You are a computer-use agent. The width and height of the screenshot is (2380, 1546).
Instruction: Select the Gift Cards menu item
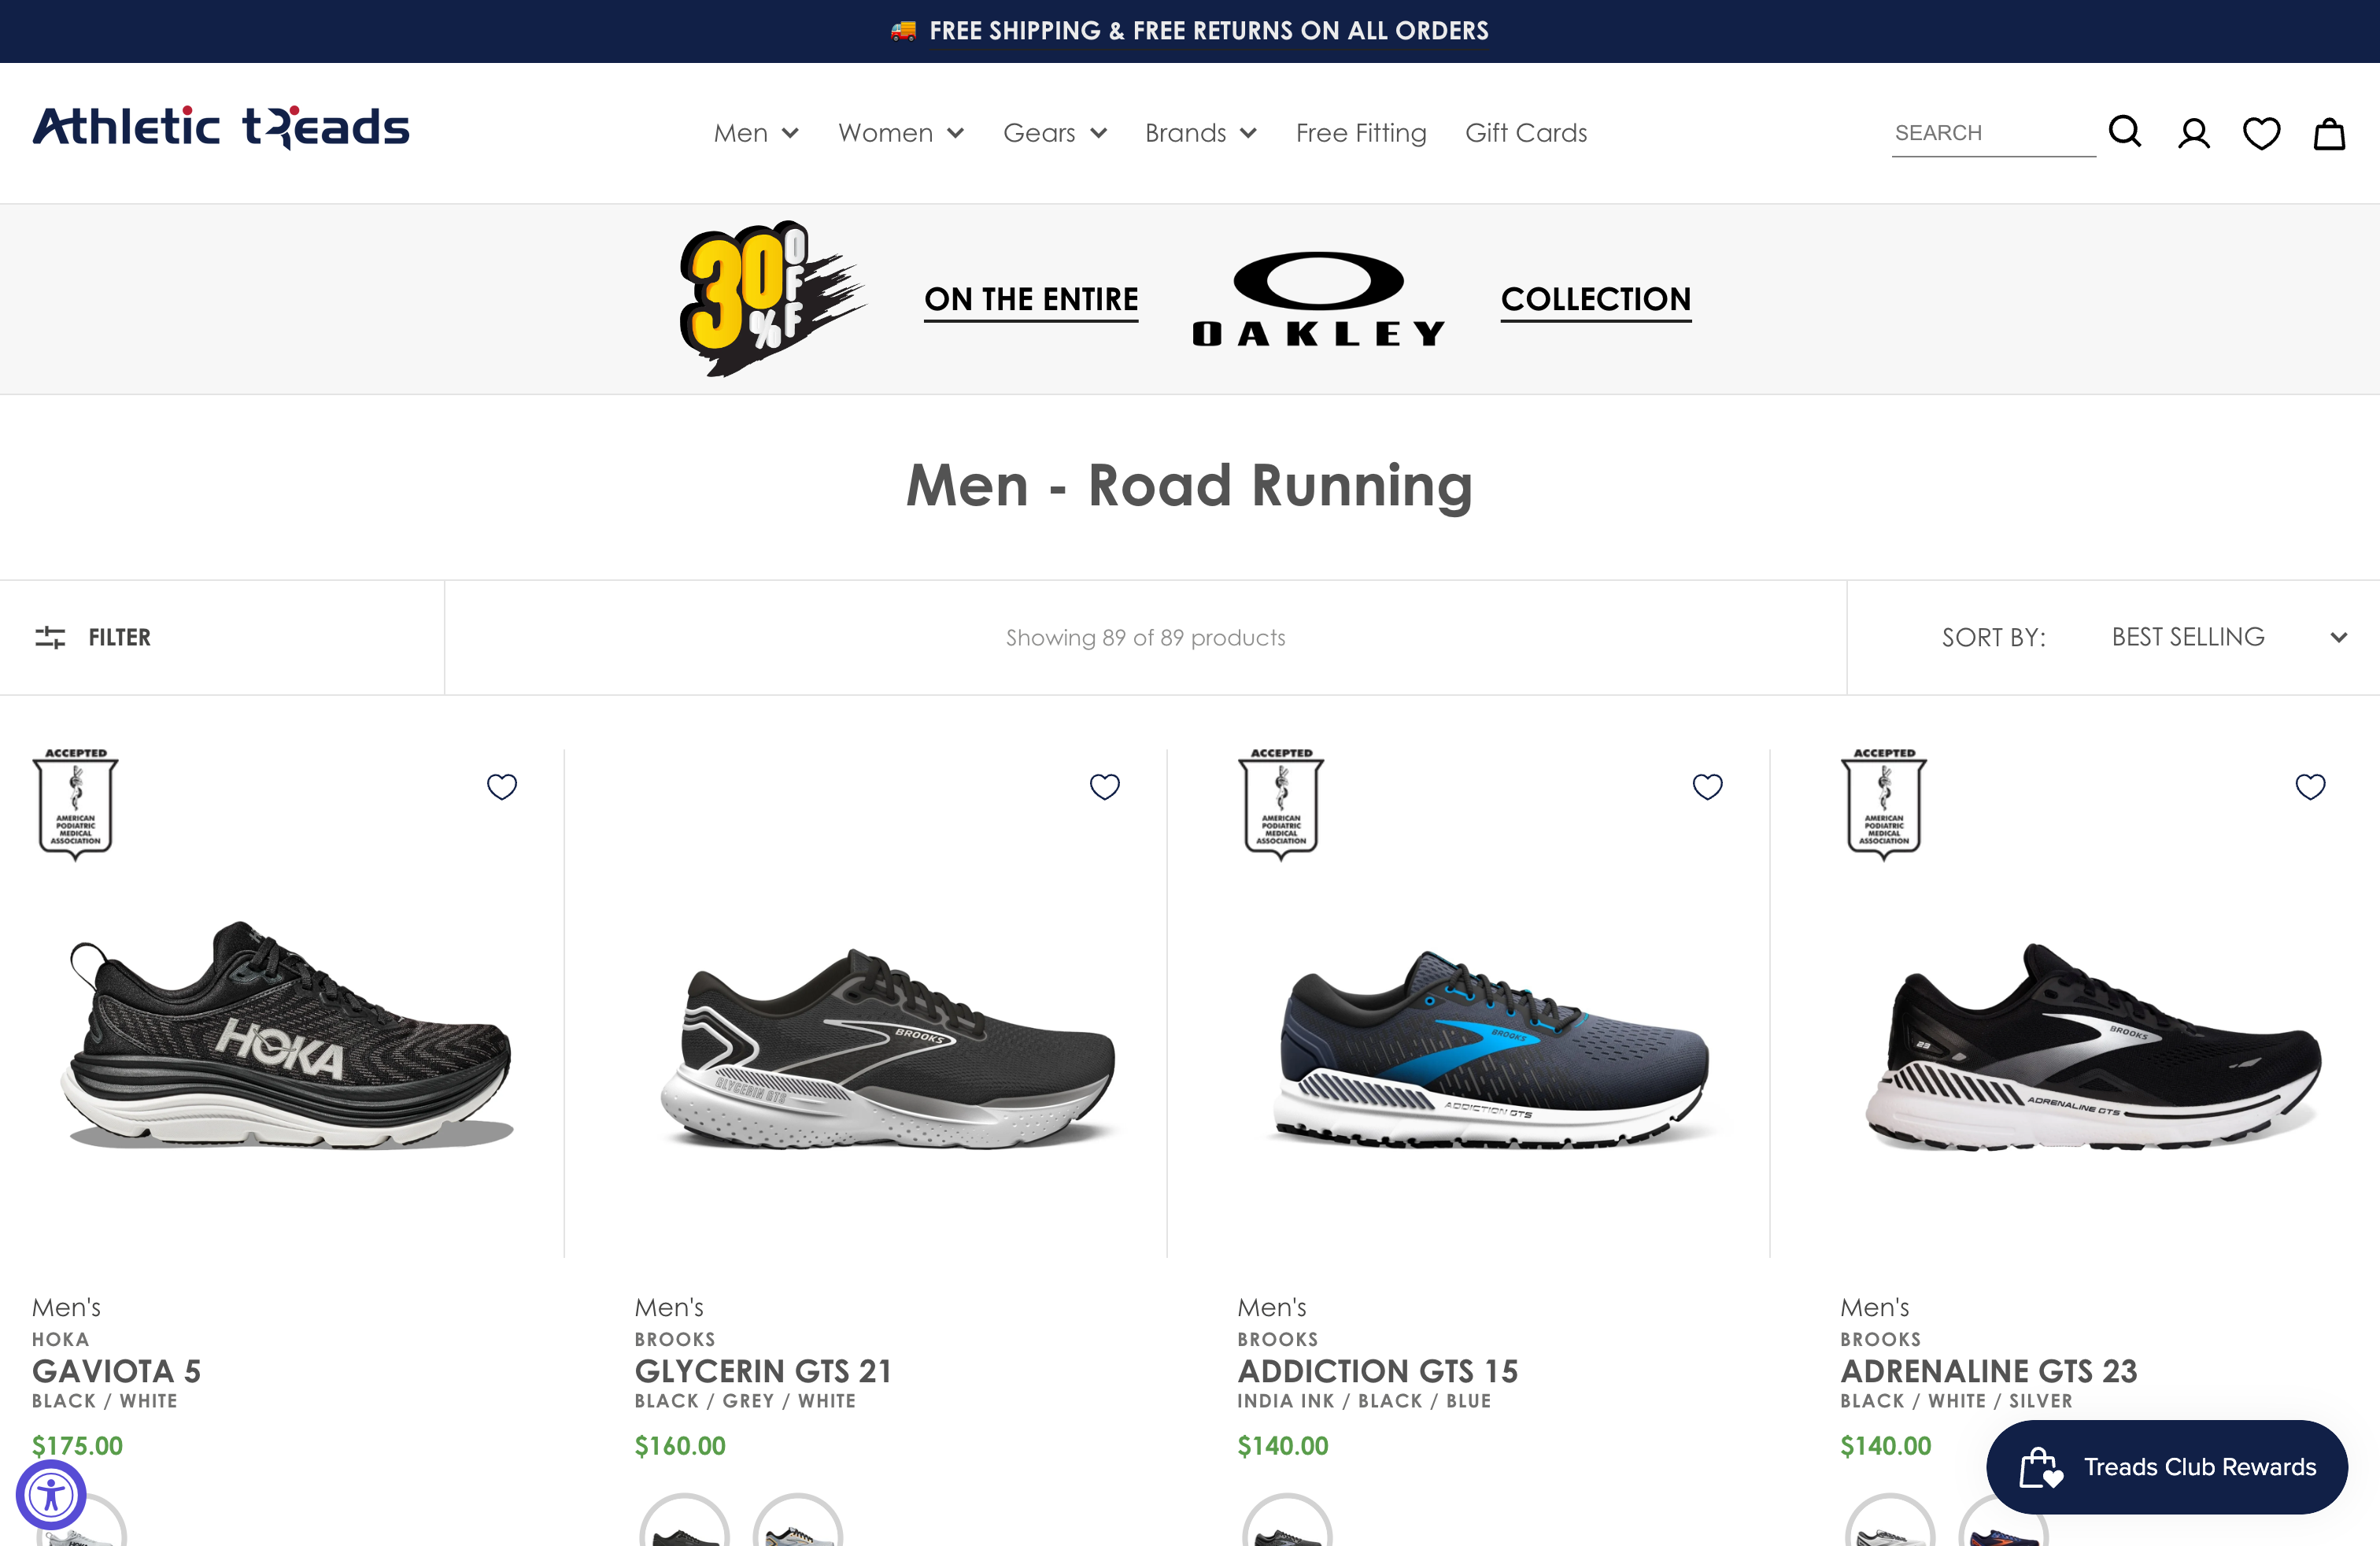[1526, 132]
